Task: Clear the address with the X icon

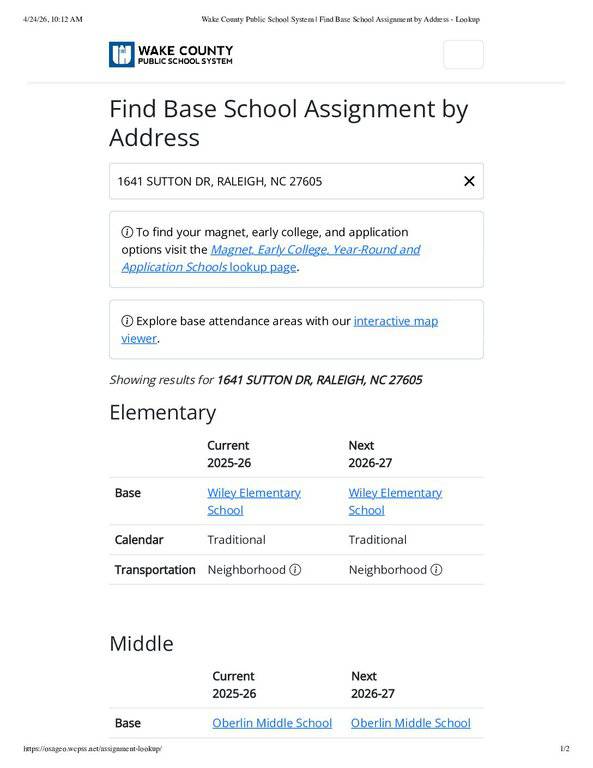Action: coord(469,181)
